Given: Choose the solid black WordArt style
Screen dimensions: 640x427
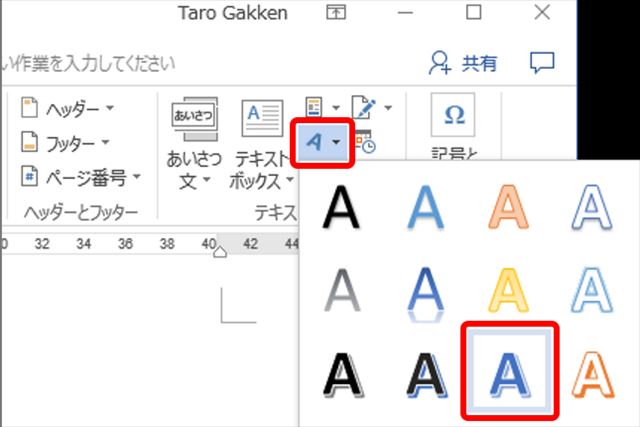Looking at the screenshot, I should pos(341,207).
